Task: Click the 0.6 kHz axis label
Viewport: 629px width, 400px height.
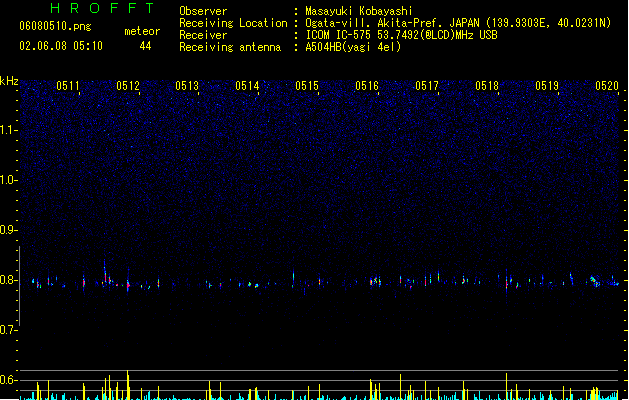Action: coord(8,380)
